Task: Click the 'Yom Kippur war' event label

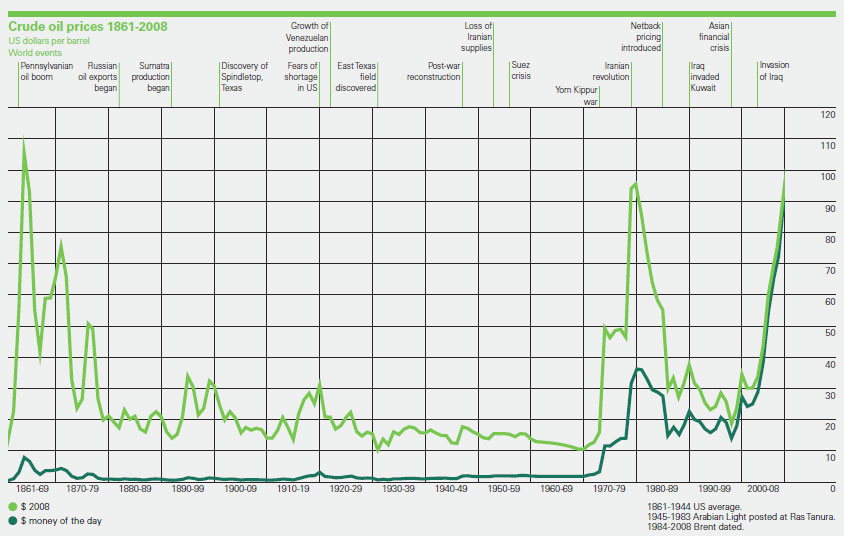Action: (576, 96)
